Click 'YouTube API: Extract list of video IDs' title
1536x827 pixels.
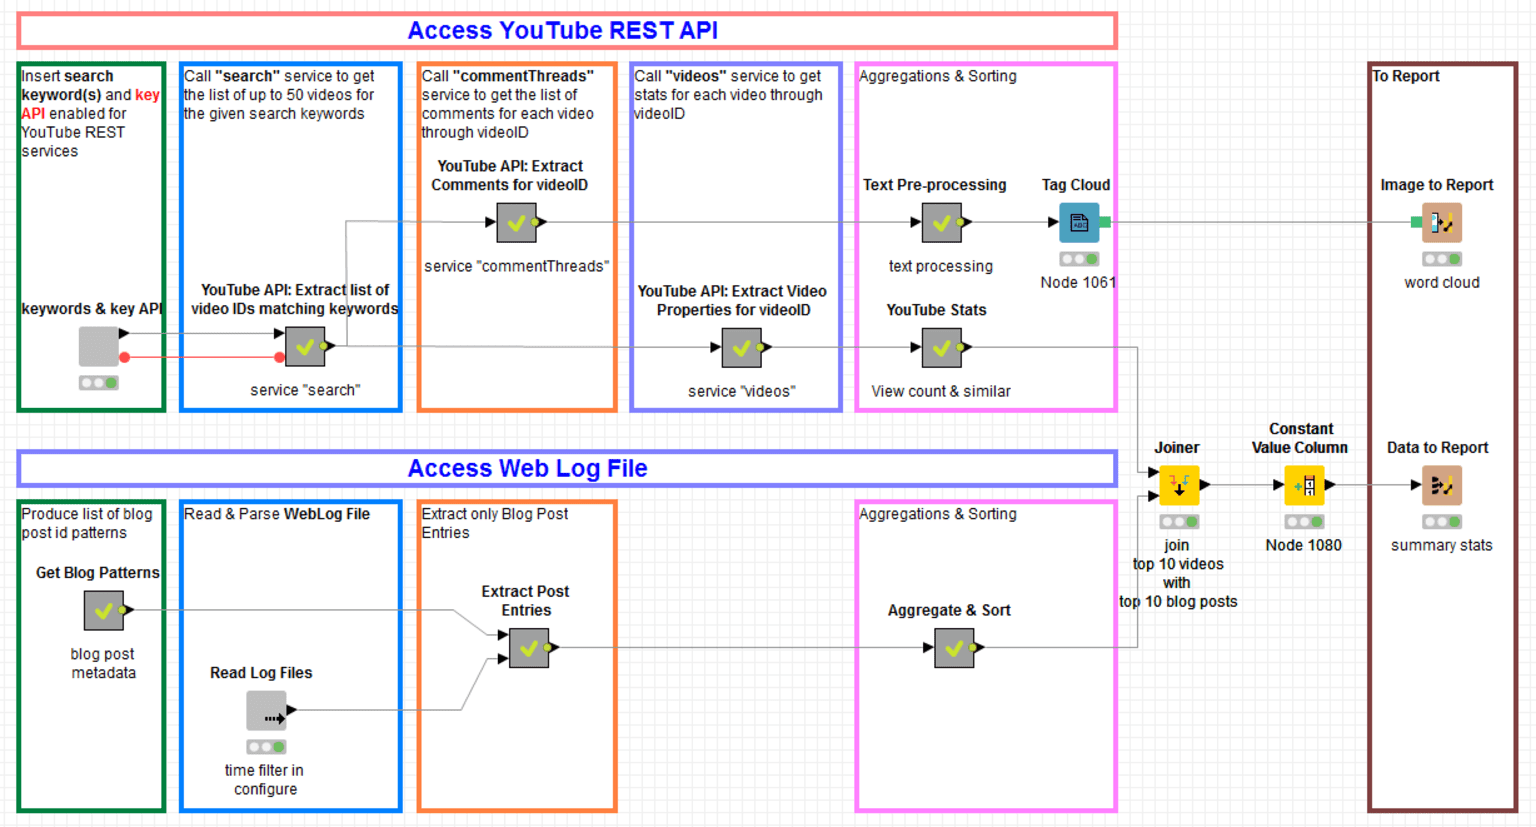[x=295, y=300]
